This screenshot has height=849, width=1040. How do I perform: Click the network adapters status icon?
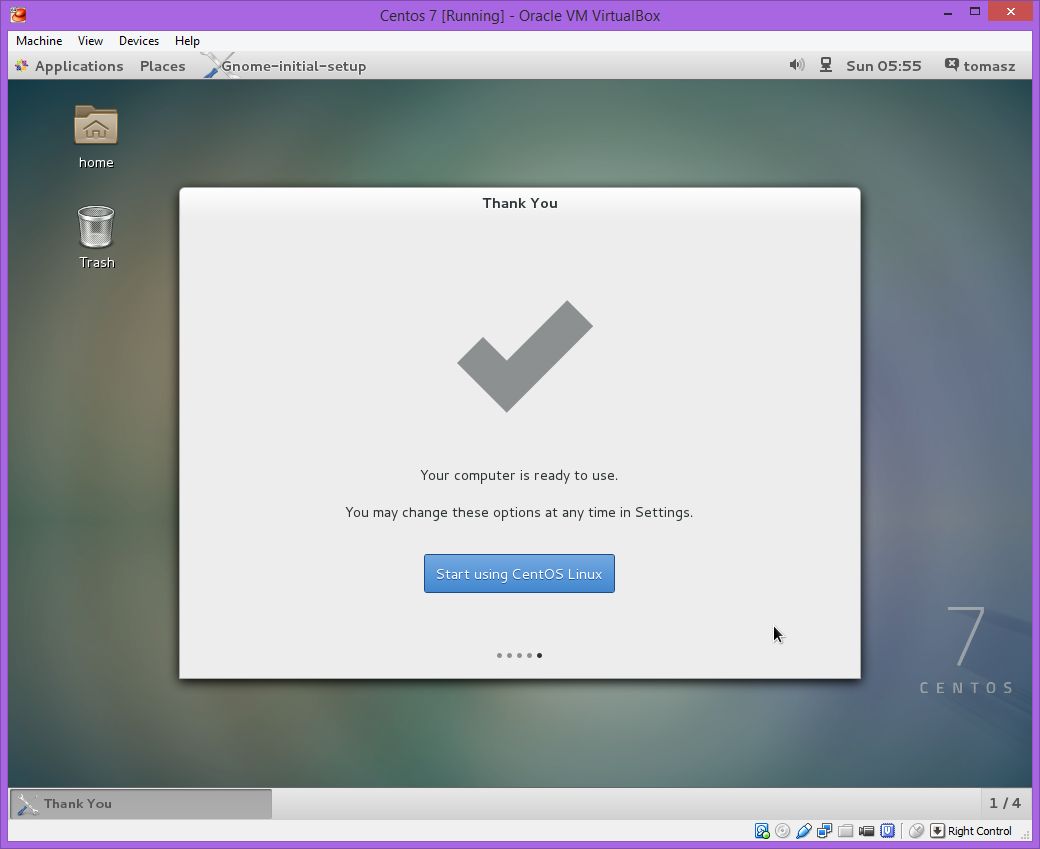[825, 830]
